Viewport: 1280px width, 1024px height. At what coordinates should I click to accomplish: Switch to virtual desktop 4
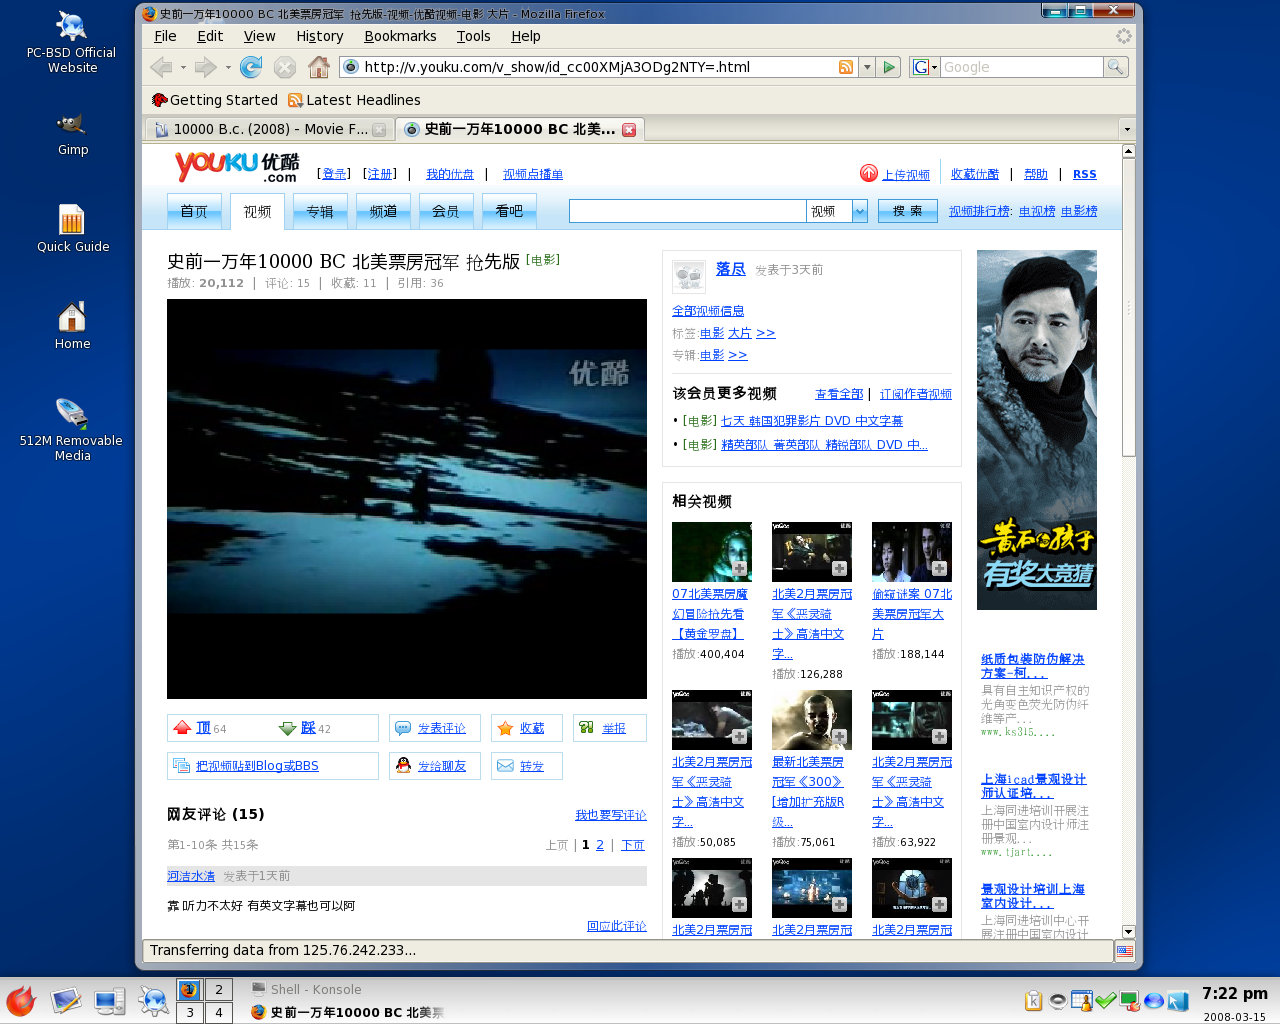219,1012
